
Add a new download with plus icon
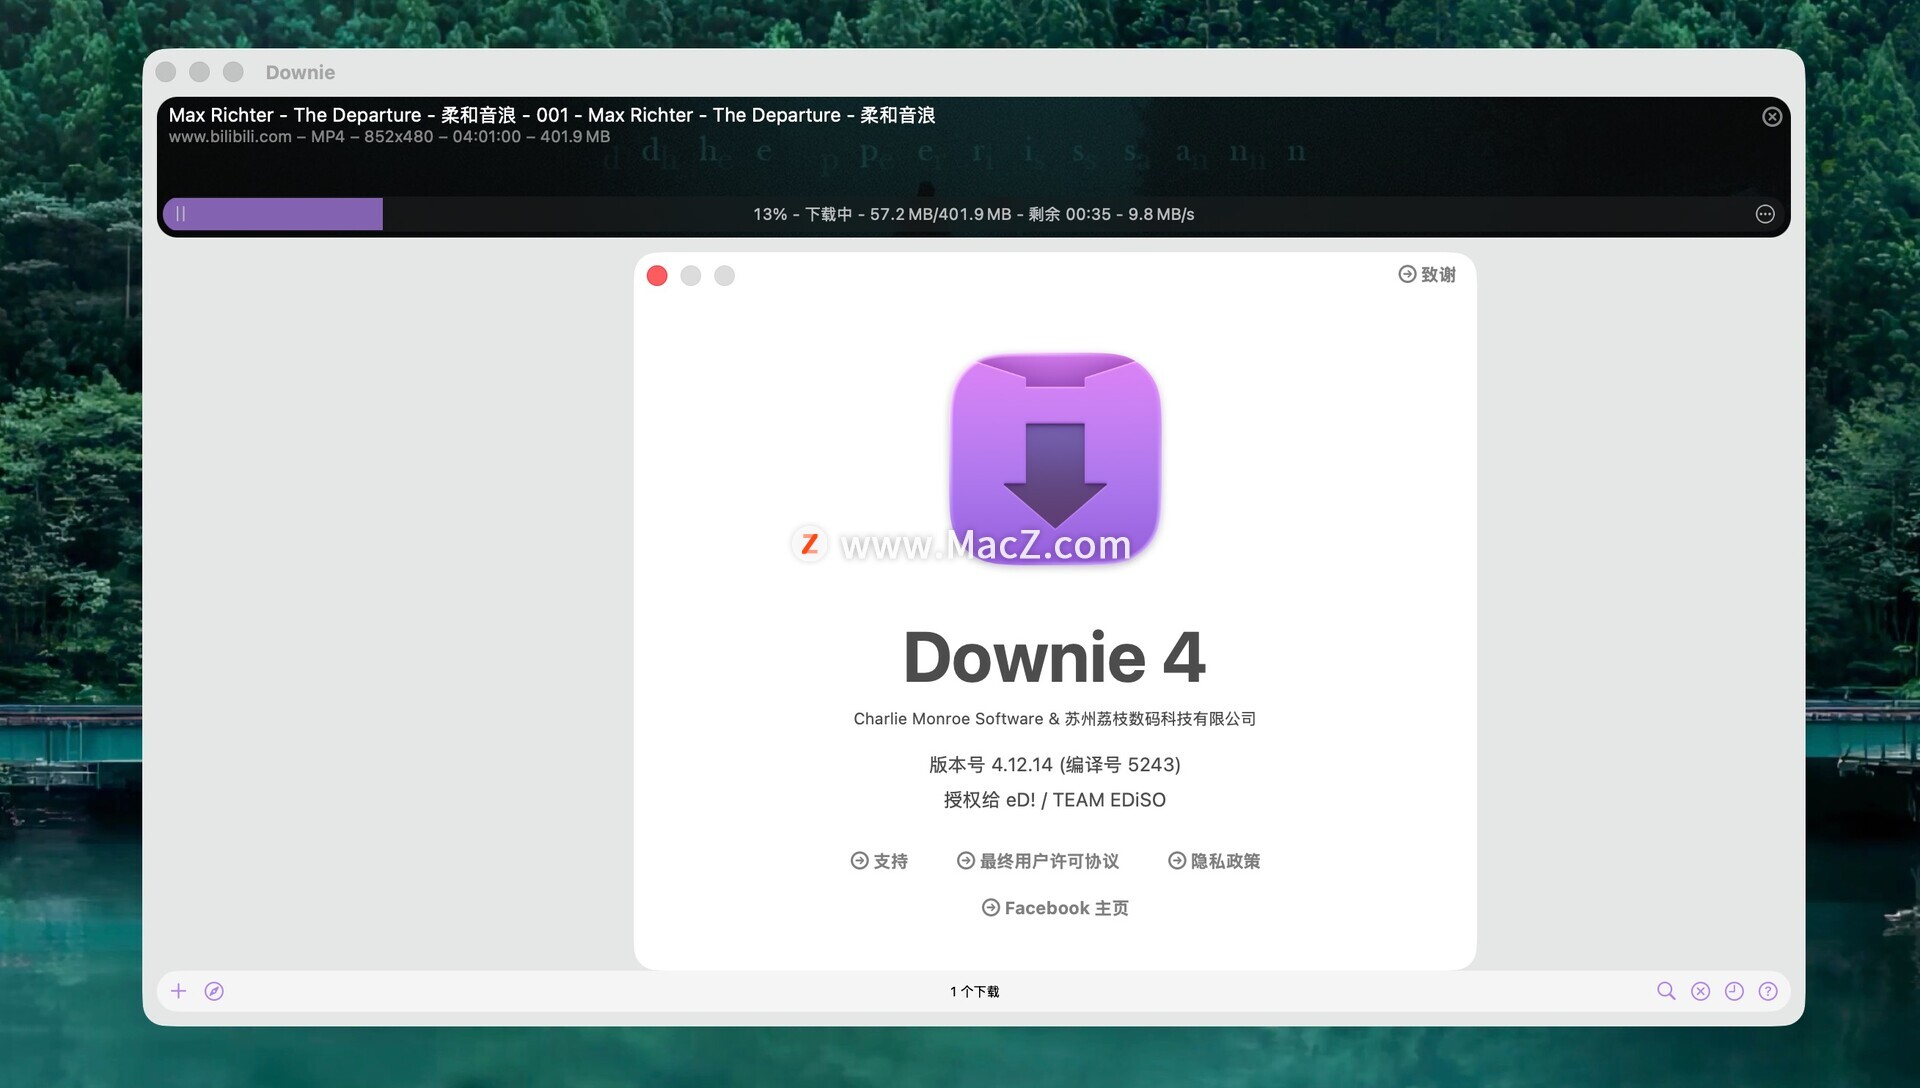pyautogui.click(x=179, y=991)
